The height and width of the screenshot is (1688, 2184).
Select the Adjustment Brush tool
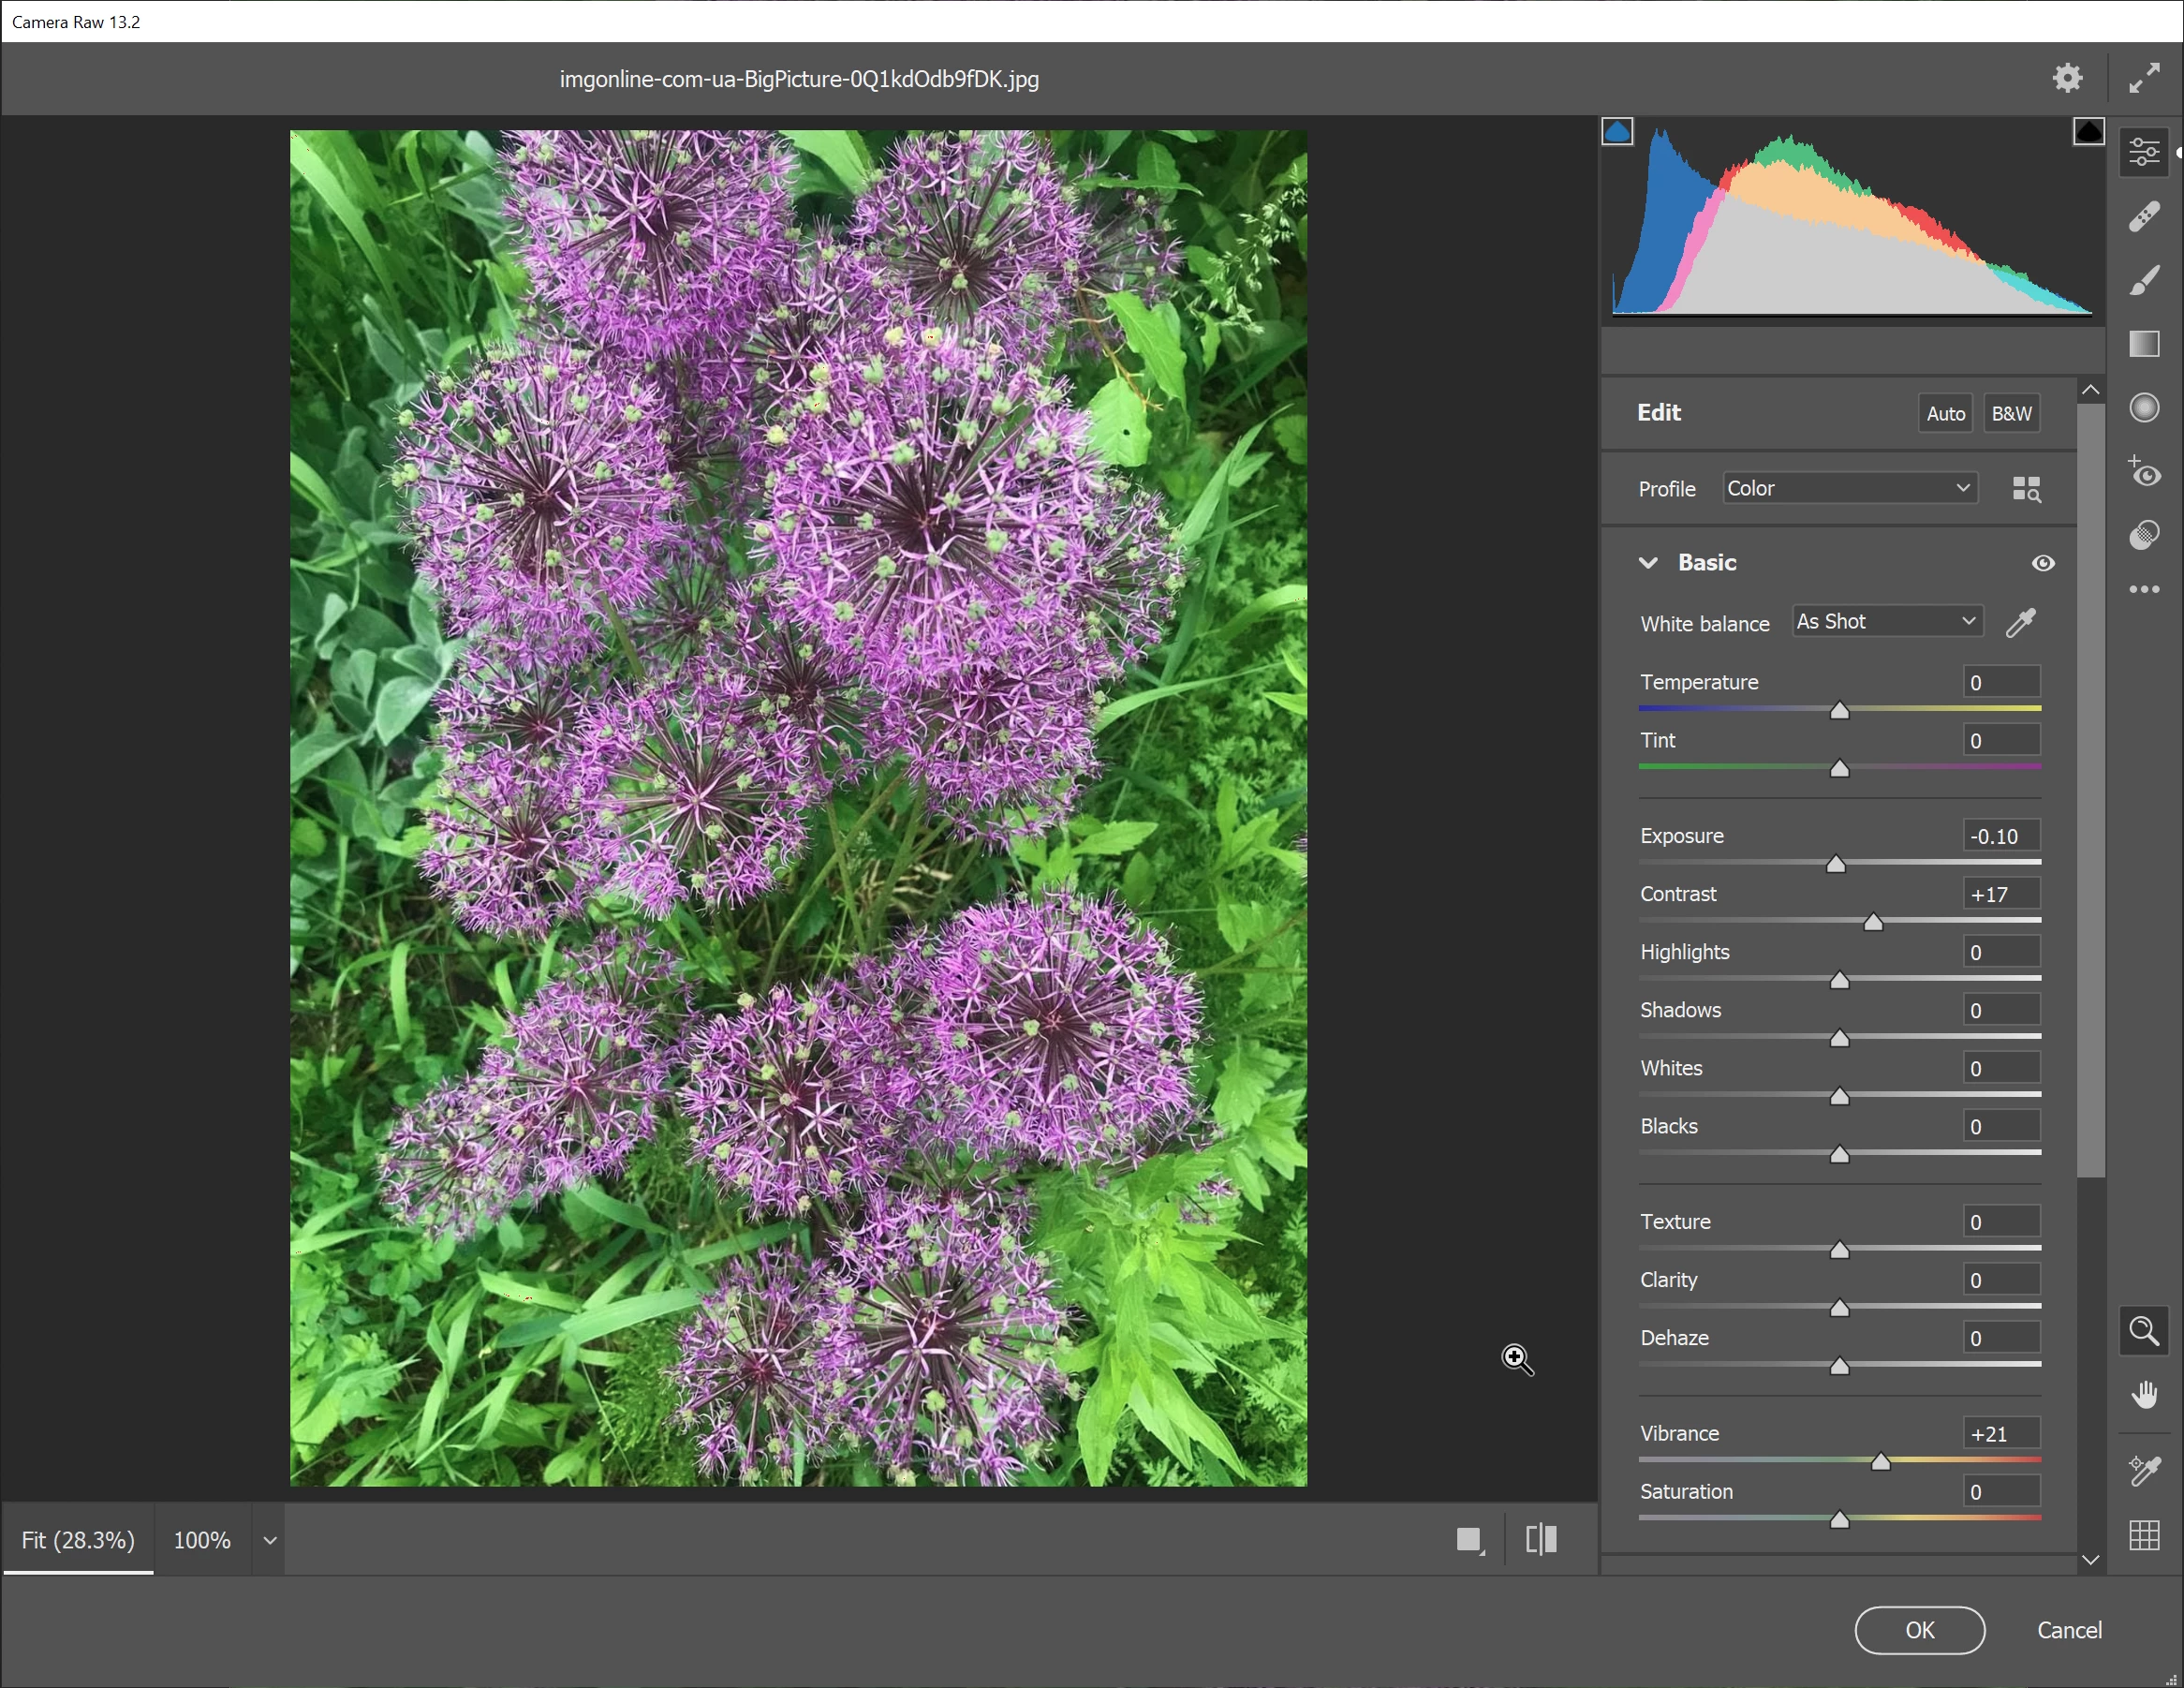(x=2144, y=280)
